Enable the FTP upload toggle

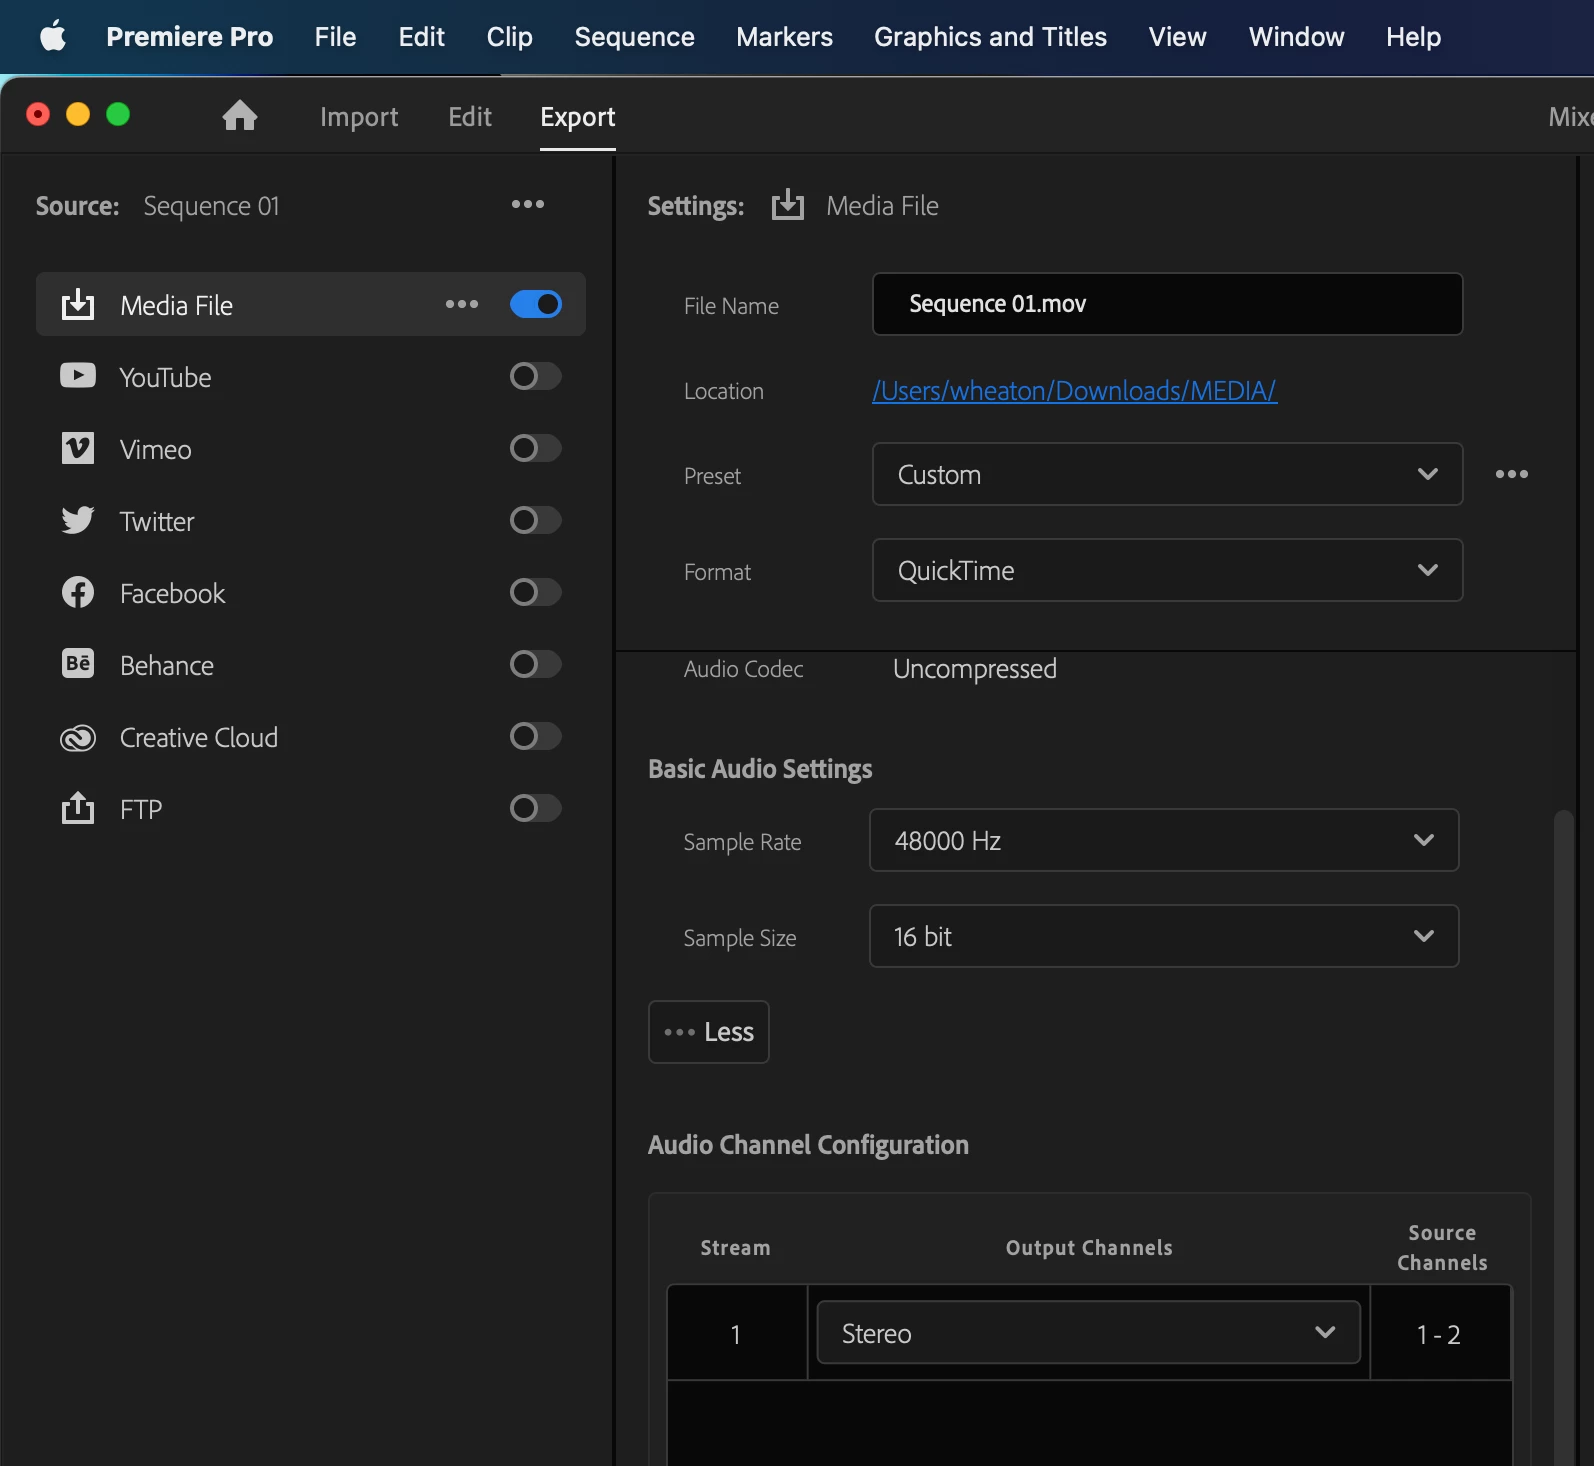coord(536,808)
